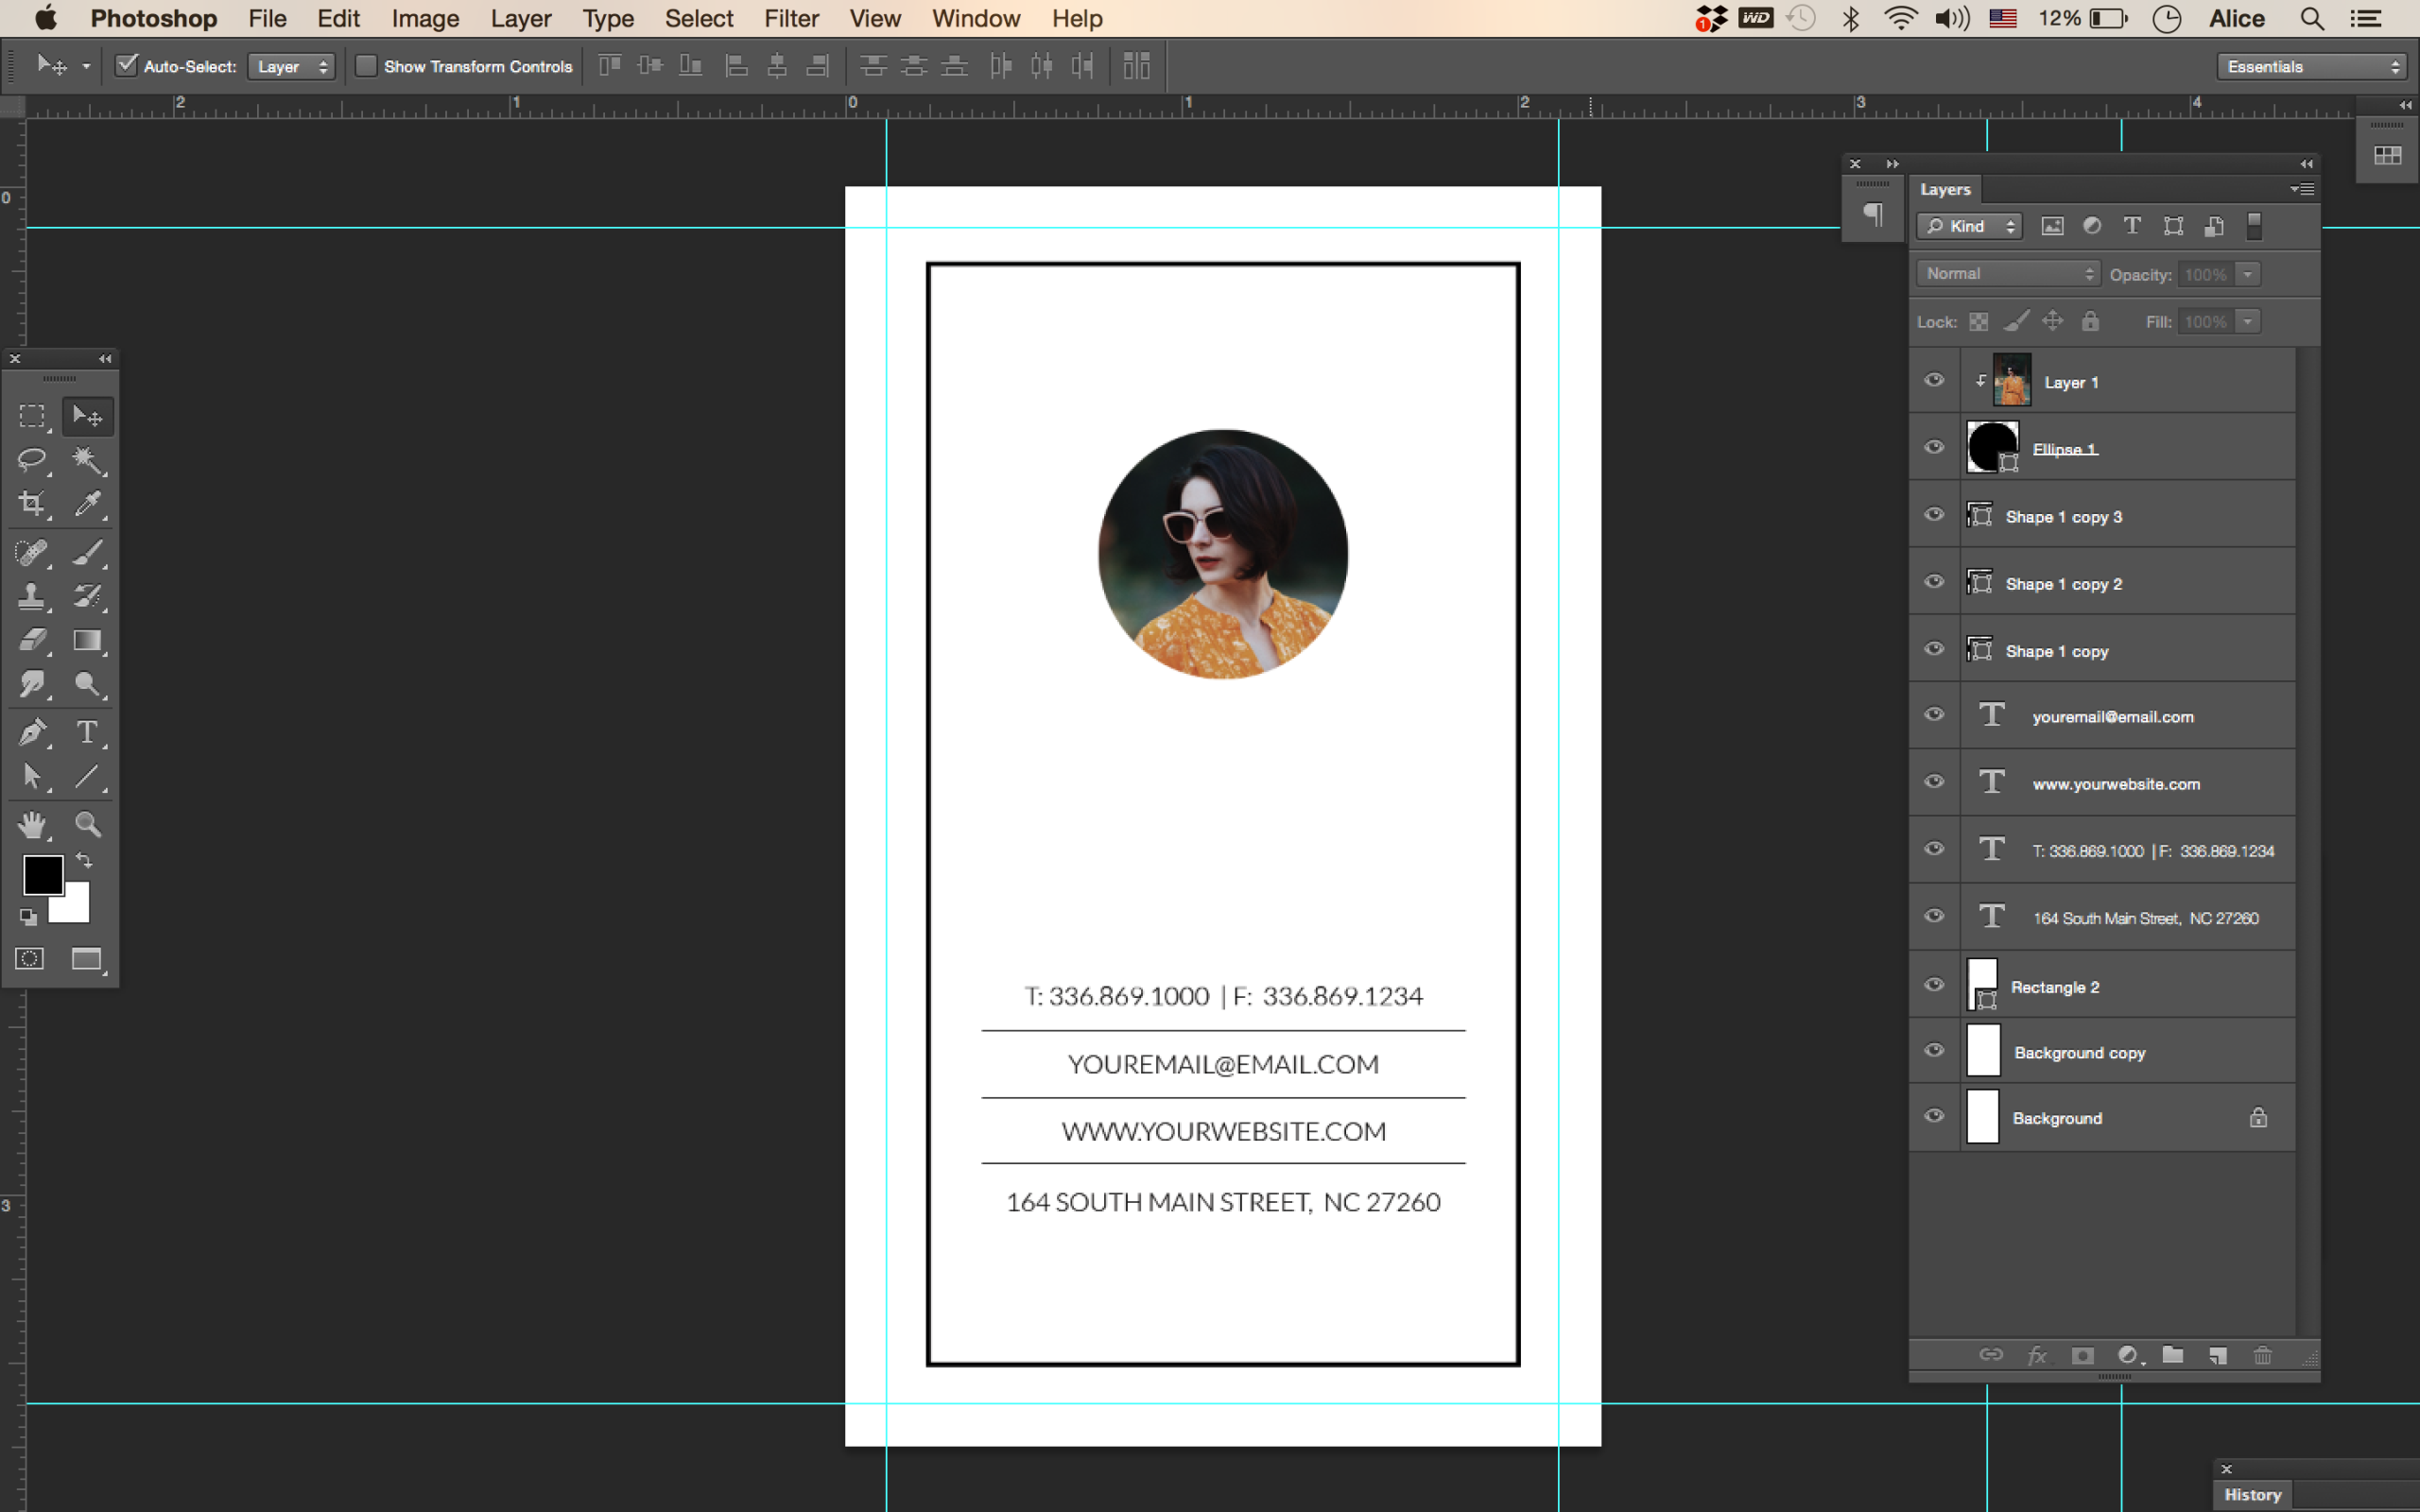Click the foreground black color swatch
Screen dimensions: 2420x1512
coord(42,874)
